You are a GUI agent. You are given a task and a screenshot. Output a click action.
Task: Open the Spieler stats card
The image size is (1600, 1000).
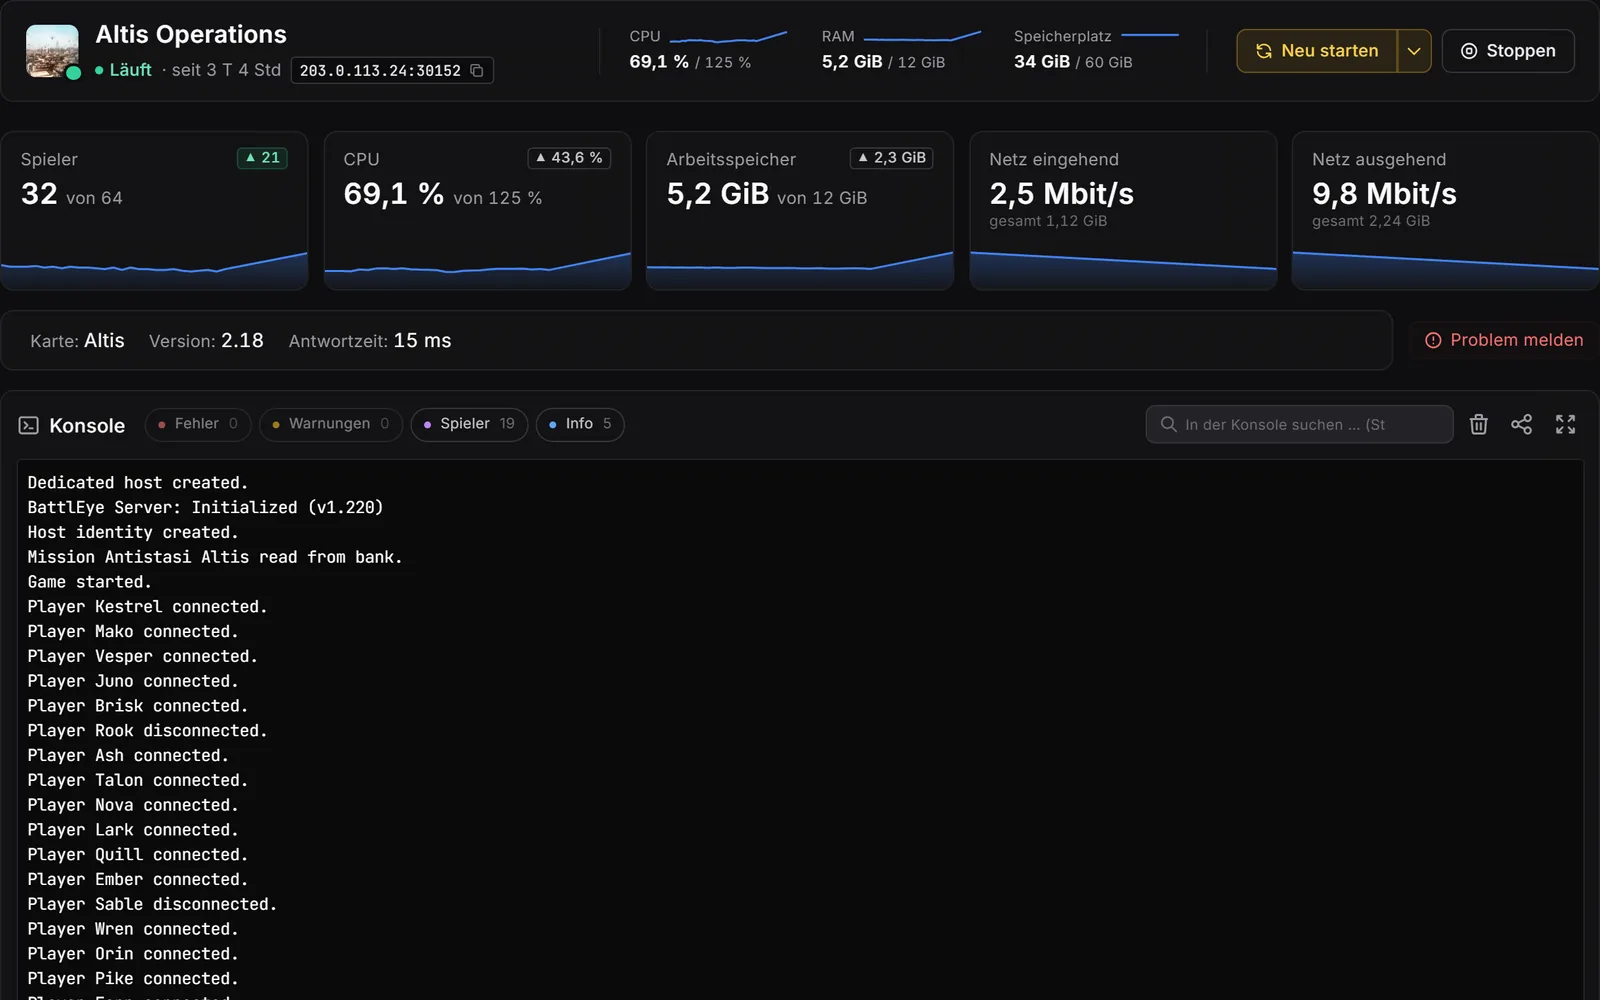[x=154, y=211]
